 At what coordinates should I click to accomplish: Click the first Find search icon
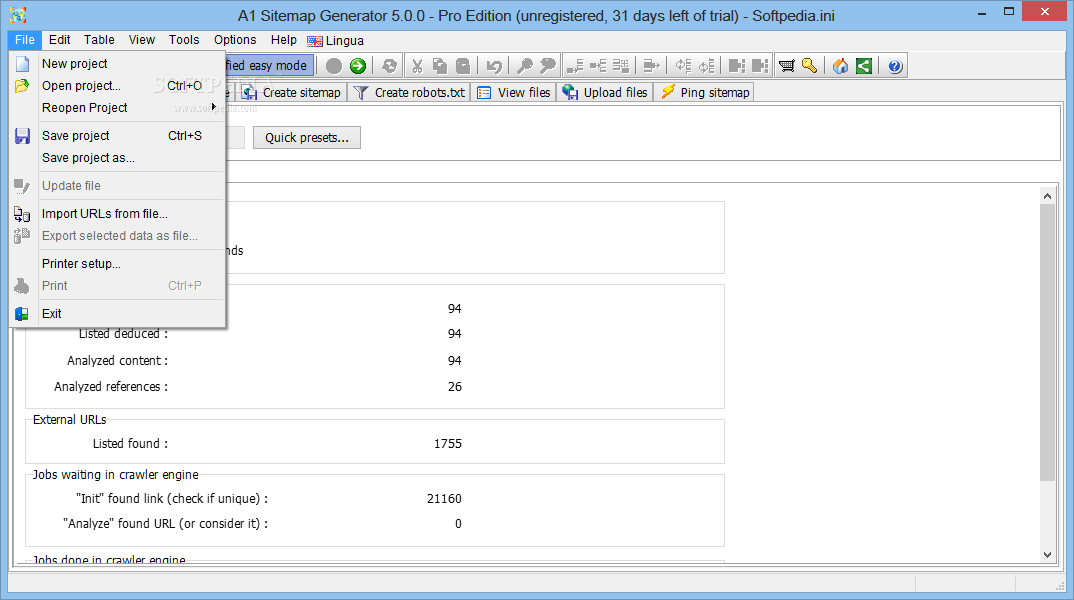click(524, 66)
